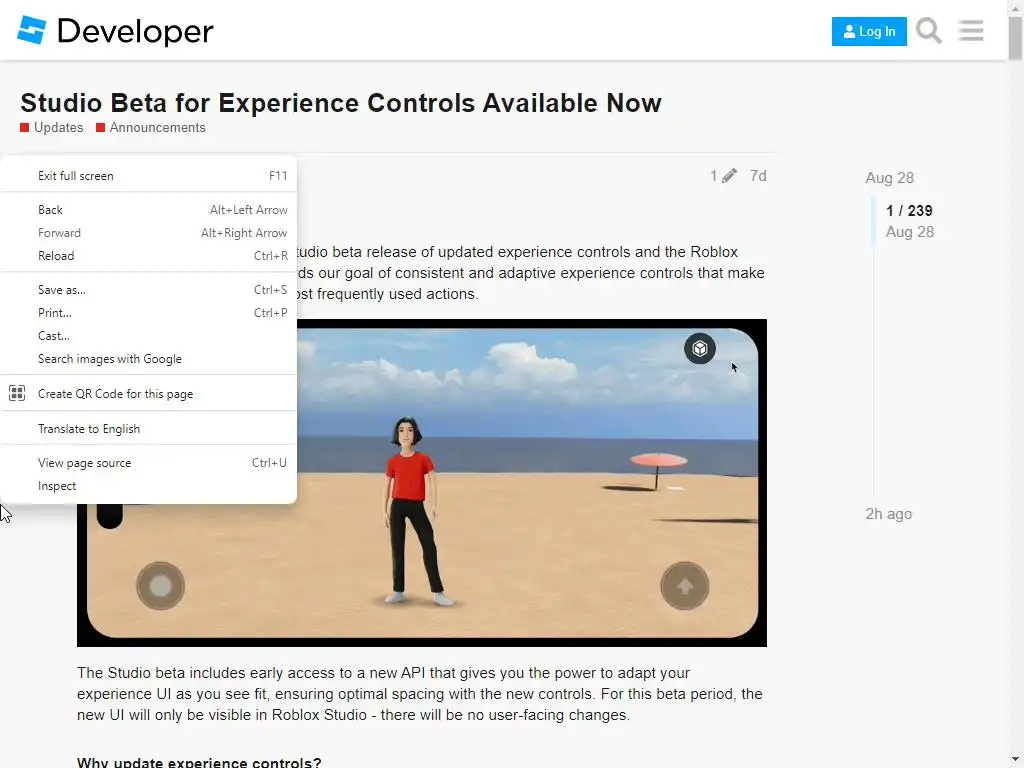1024x768 pixels.
Task: Click the Log In button
Action: pyautogui.click(x=869, y=31)
